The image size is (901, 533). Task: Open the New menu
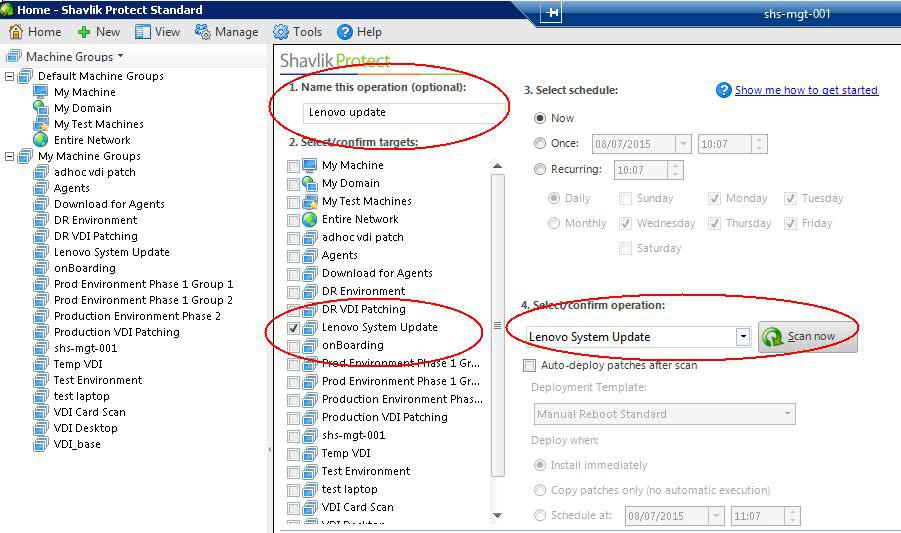[99, 32]
